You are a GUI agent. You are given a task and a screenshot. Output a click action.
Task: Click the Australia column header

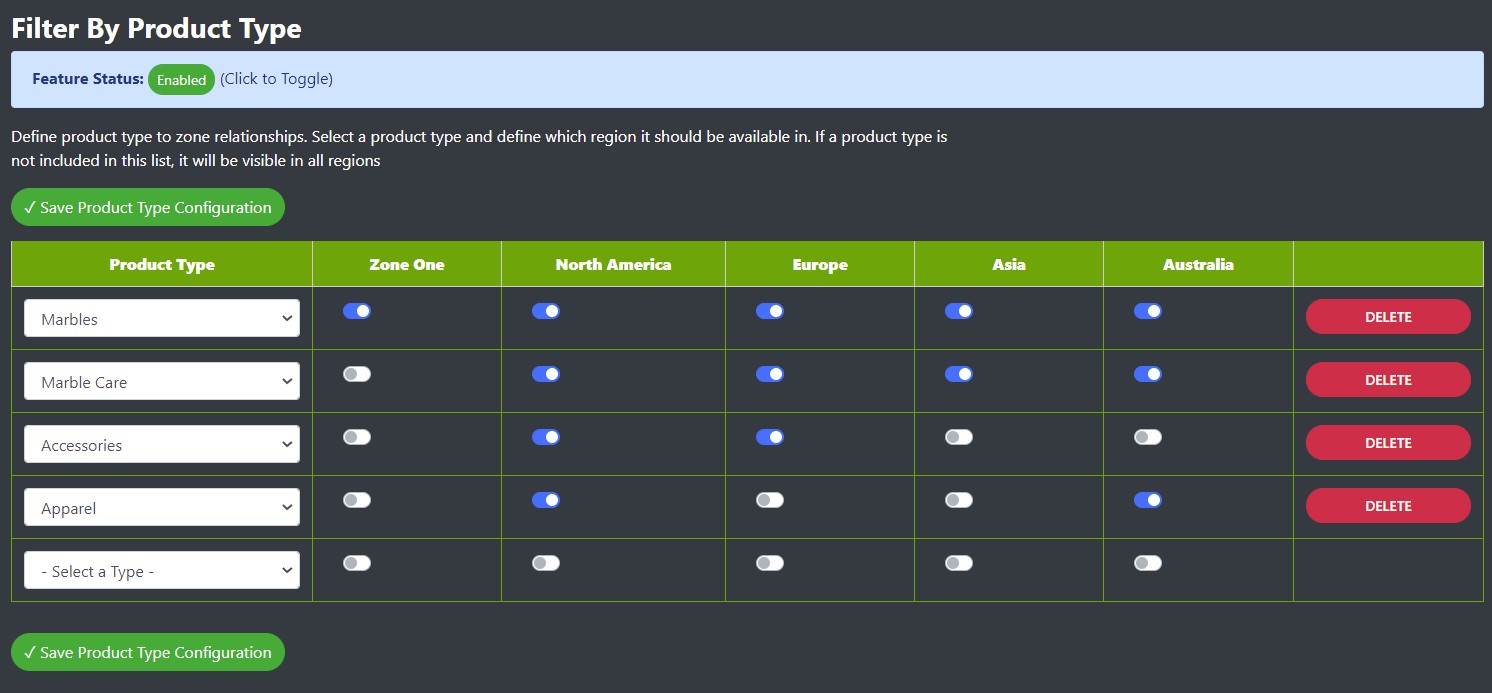click(1198, 265)
